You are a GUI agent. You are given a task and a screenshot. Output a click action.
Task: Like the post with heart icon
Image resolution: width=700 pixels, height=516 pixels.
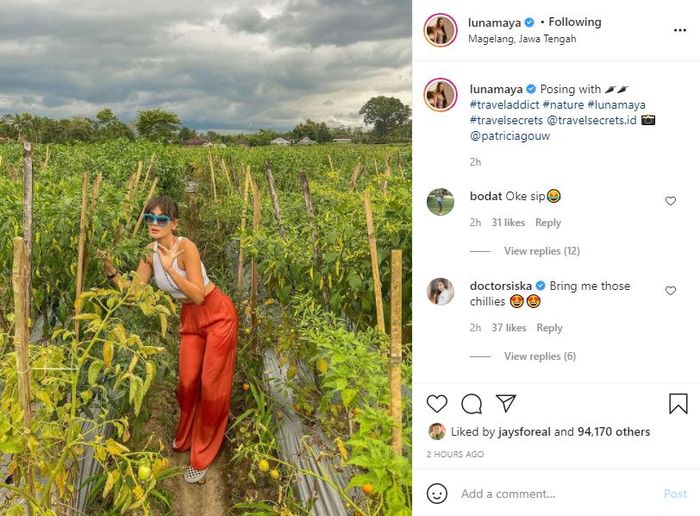(x=437, y=404)
